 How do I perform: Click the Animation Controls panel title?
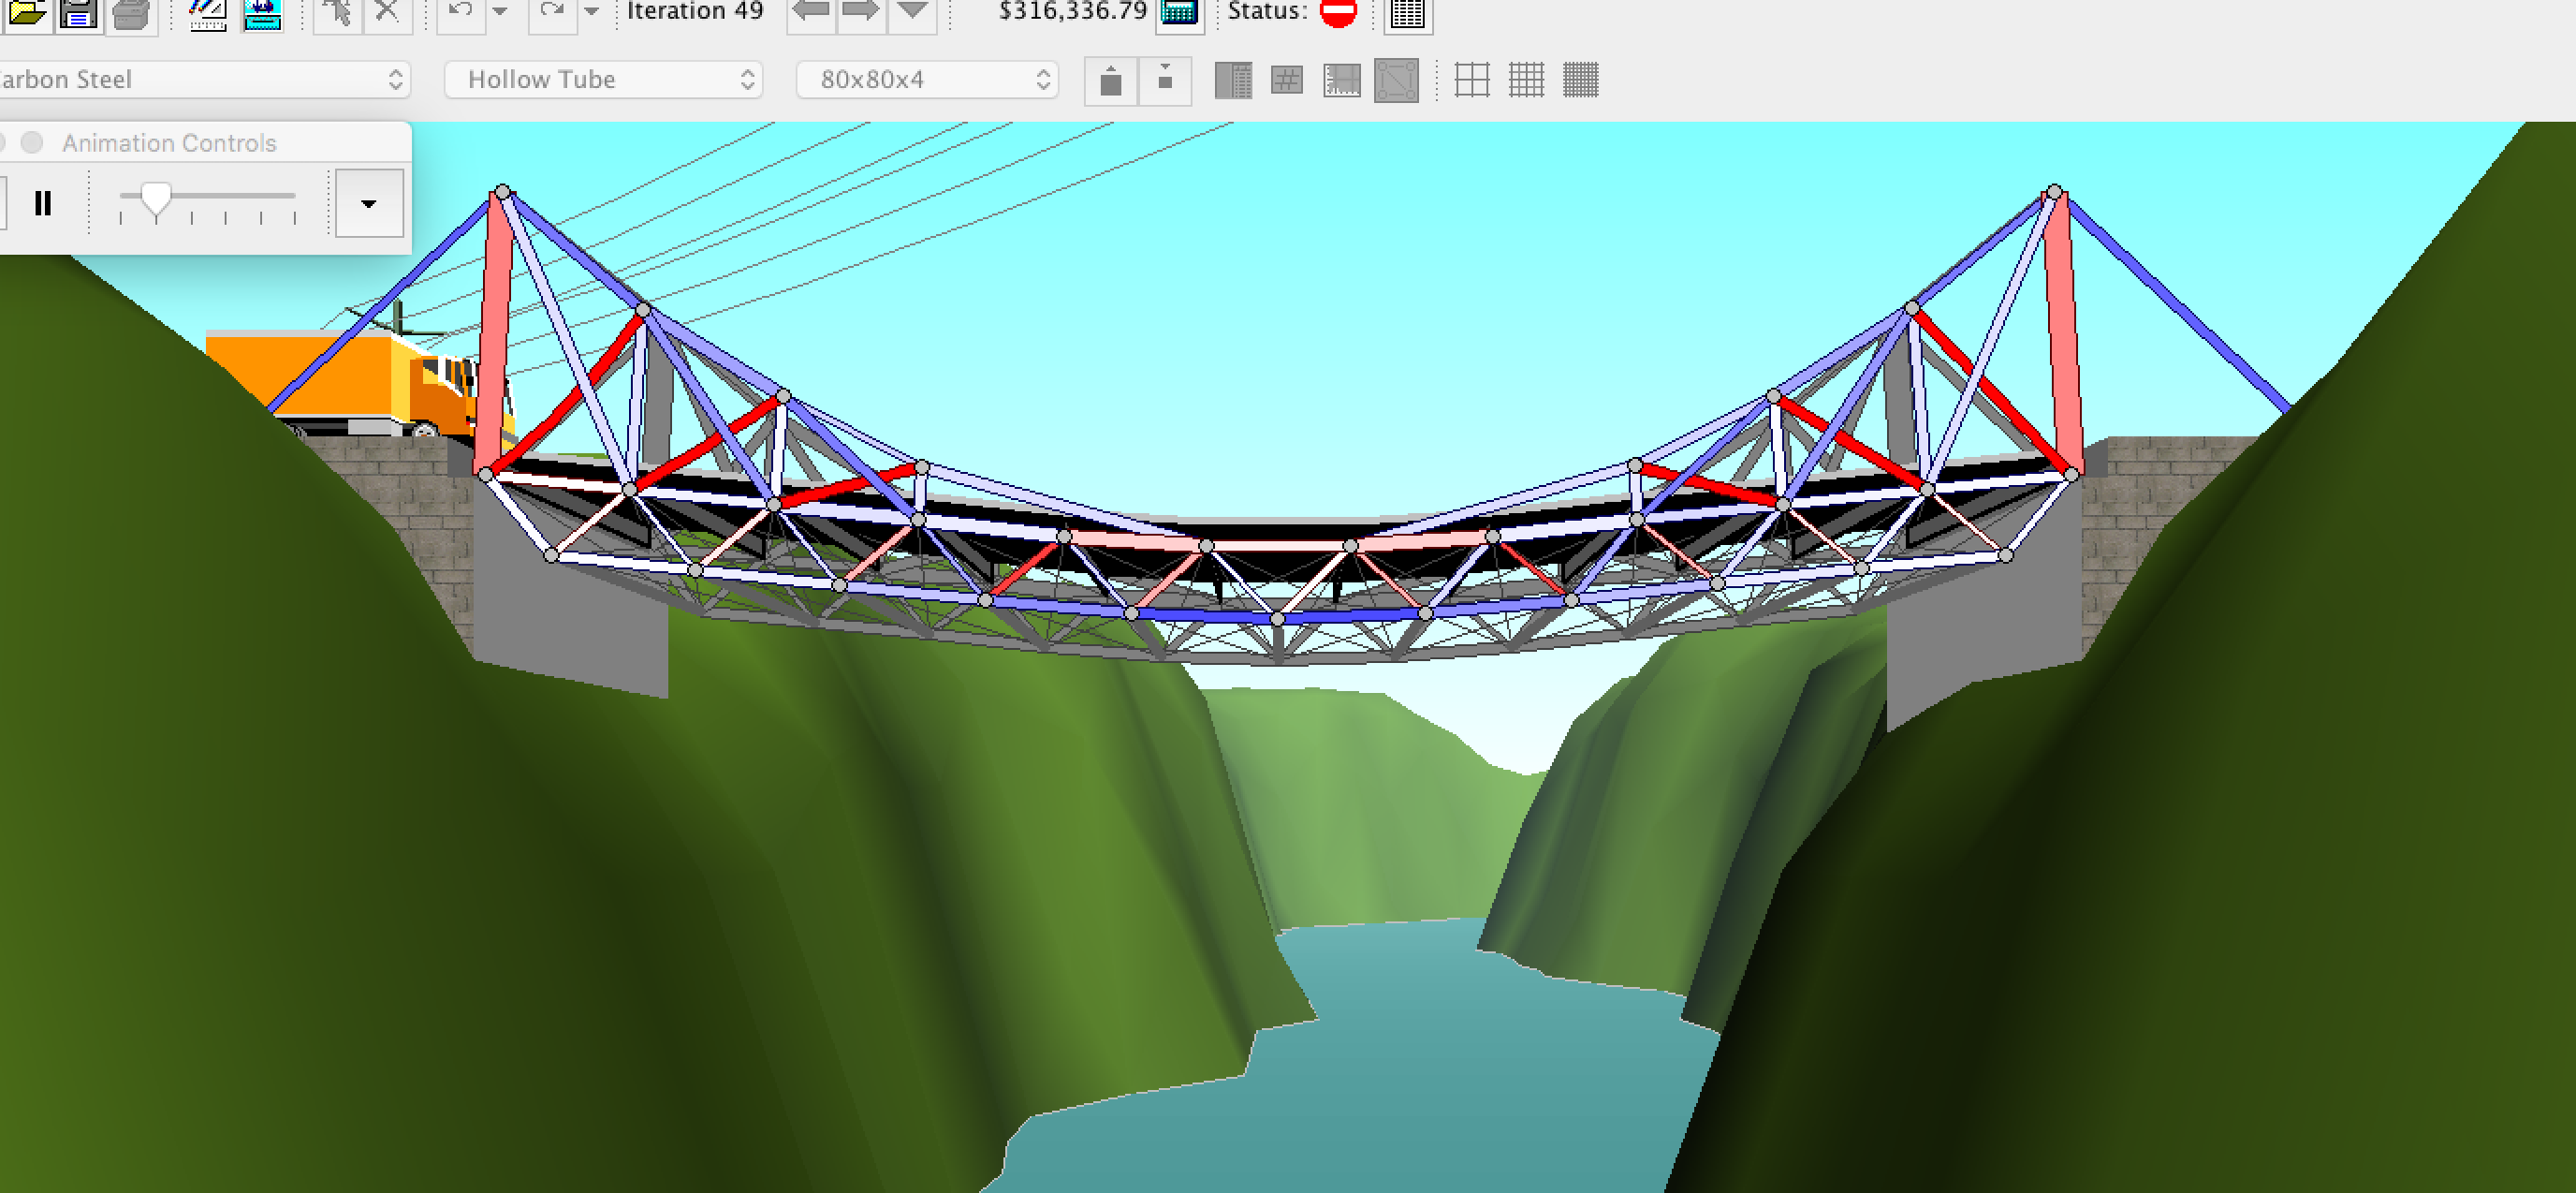point(169,143)
